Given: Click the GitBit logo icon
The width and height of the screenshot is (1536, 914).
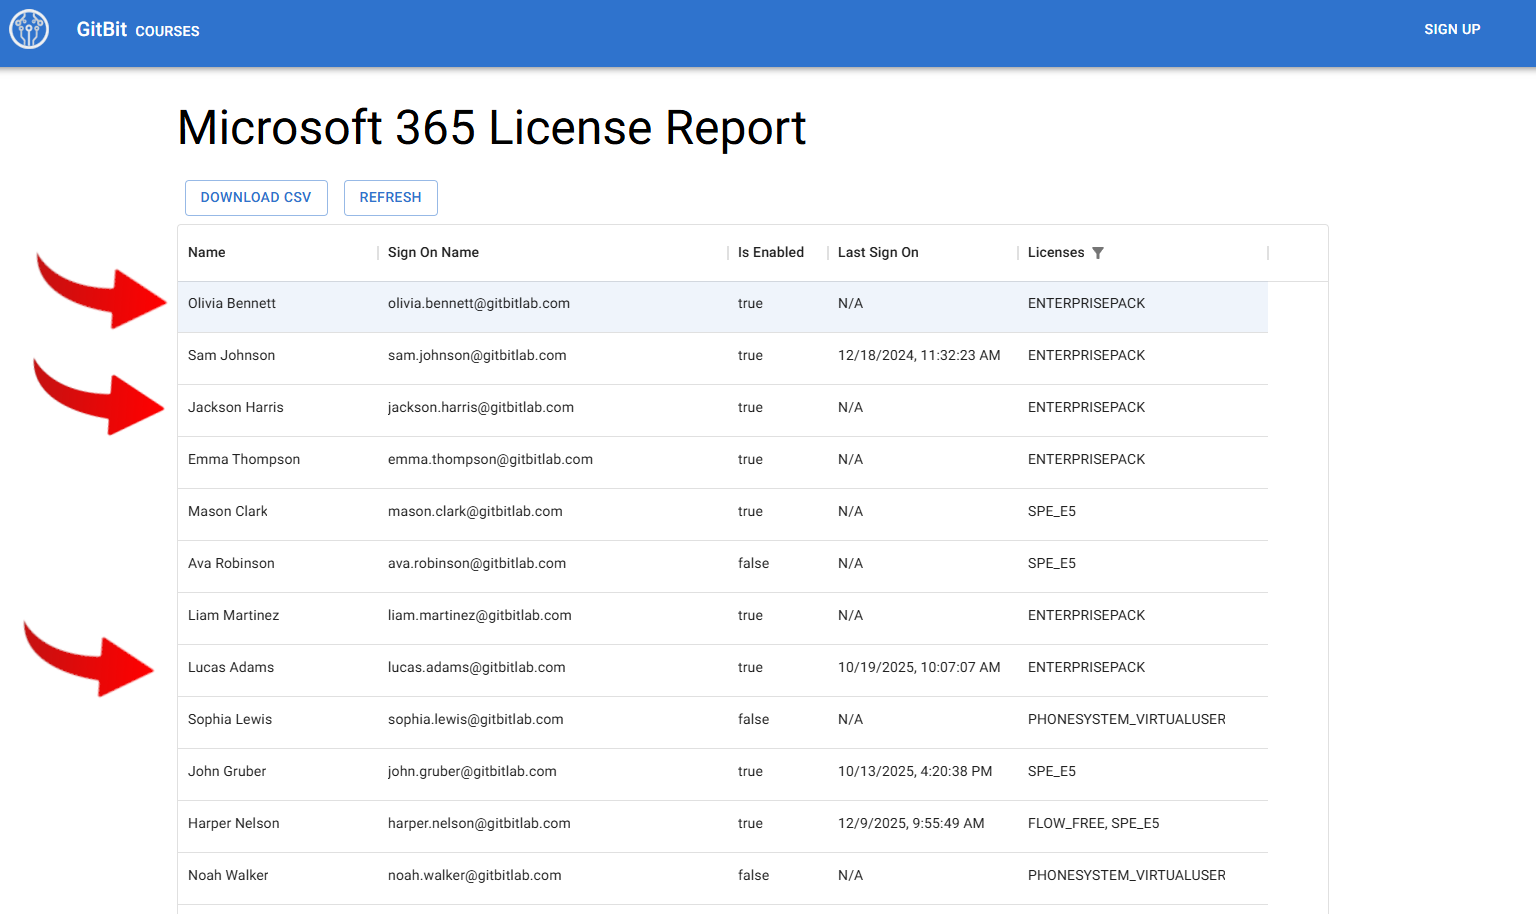Looking at the screenshot, I should click(28, 29).
